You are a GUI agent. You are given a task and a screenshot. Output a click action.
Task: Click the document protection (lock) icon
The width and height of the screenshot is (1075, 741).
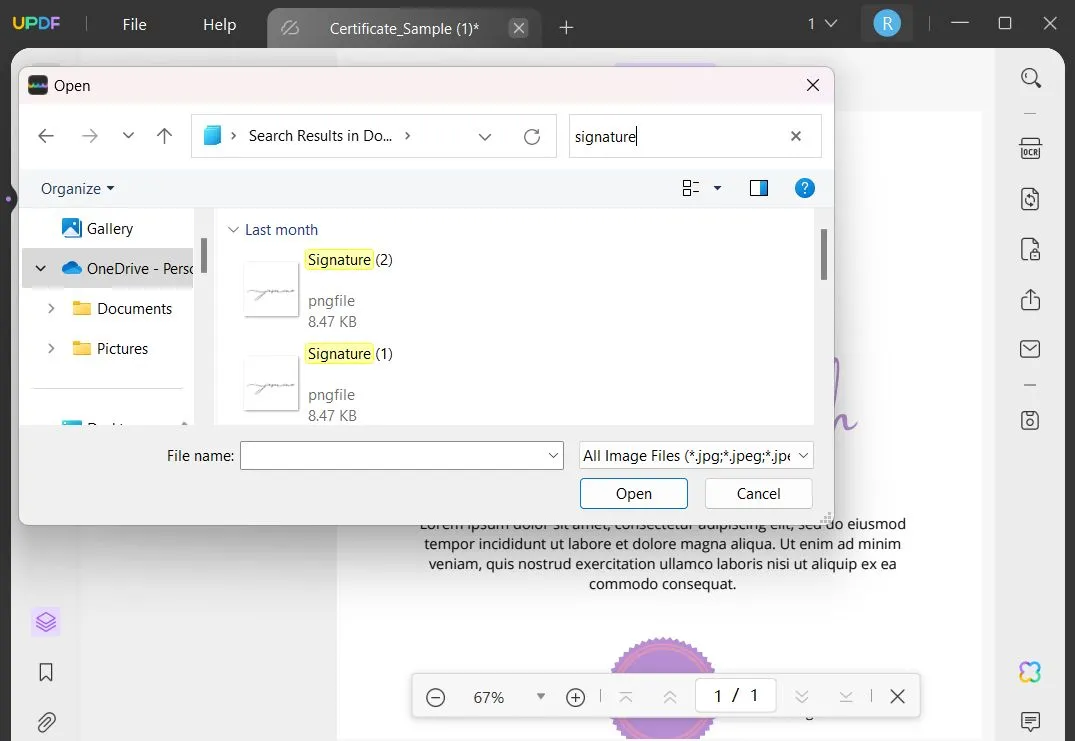[1031, 249]
